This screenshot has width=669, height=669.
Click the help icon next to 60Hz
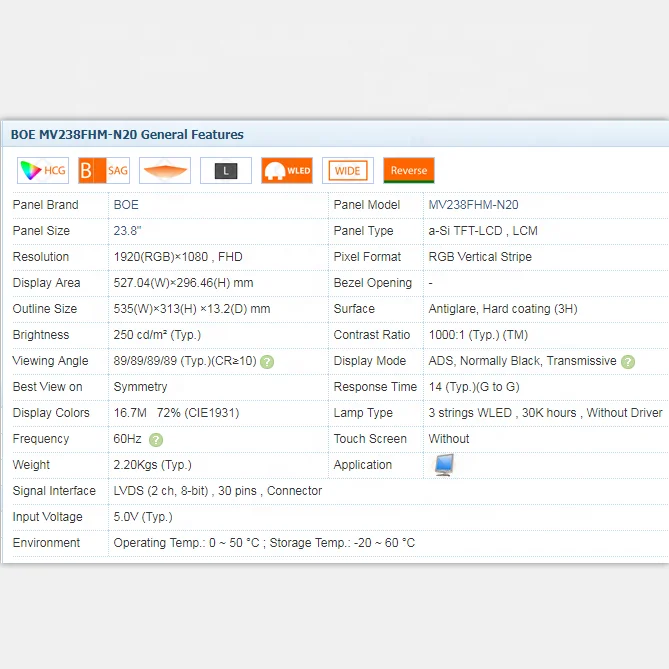(x=156, y=440)
